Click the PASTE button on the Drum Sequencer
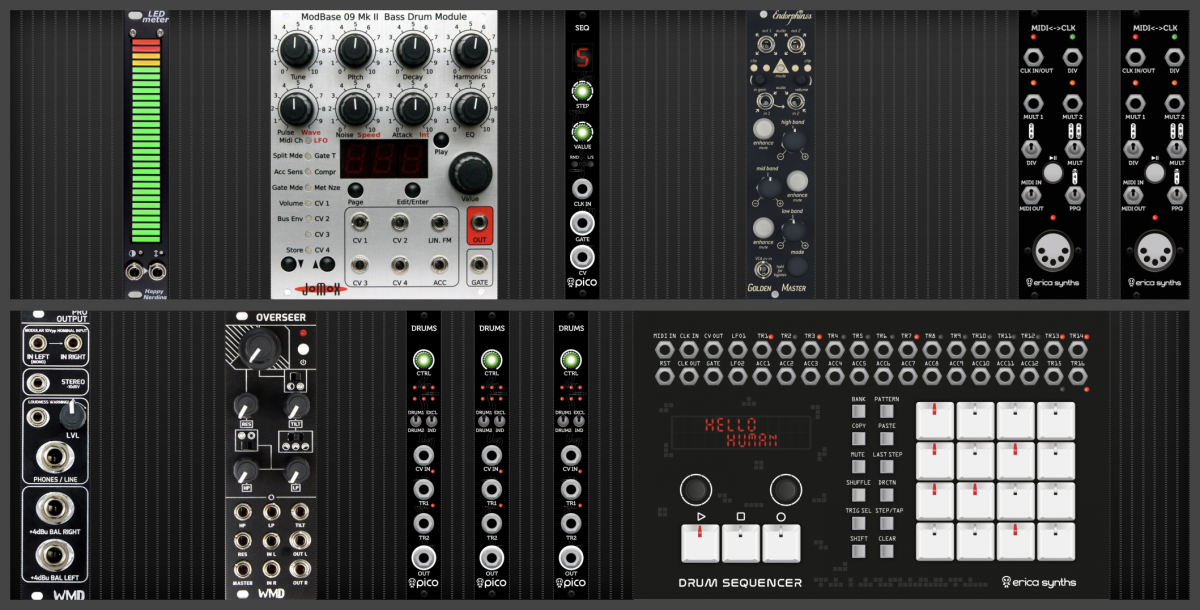The width and height of the screenshot is (1200, 610). (887, 438)
